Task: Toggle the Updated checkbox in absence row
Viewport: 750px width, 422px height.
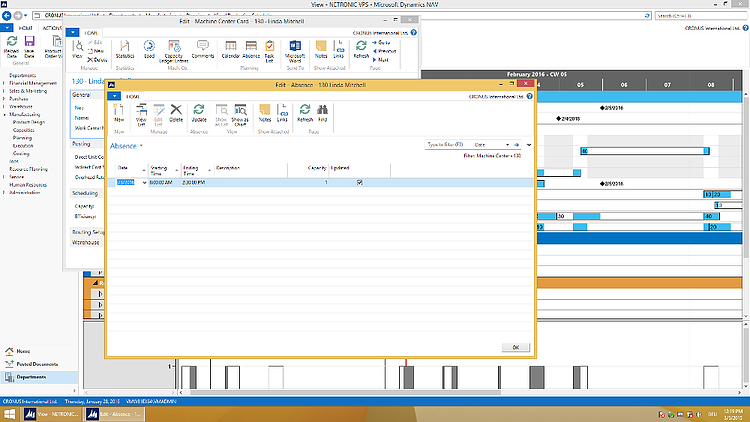Action: [360, 182]
